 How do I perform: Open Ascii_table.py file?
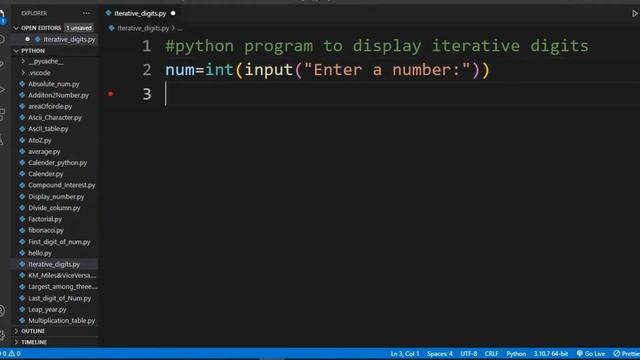[48, 129]
